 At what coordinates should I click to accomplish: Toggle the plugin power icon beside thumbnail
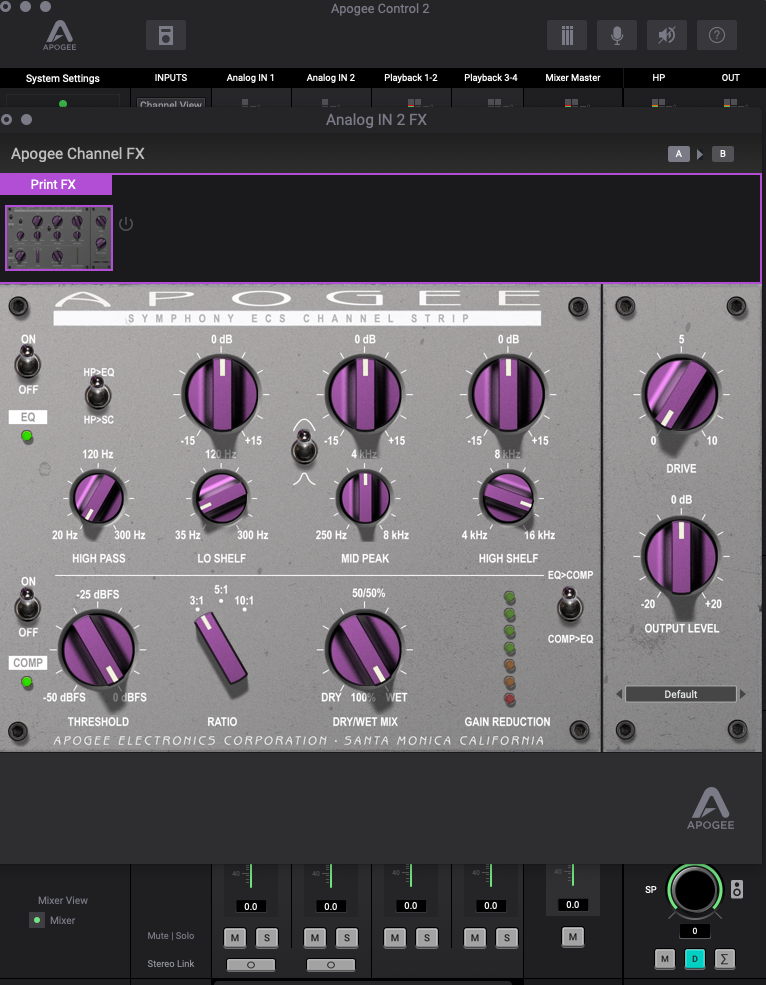point(126,224)
